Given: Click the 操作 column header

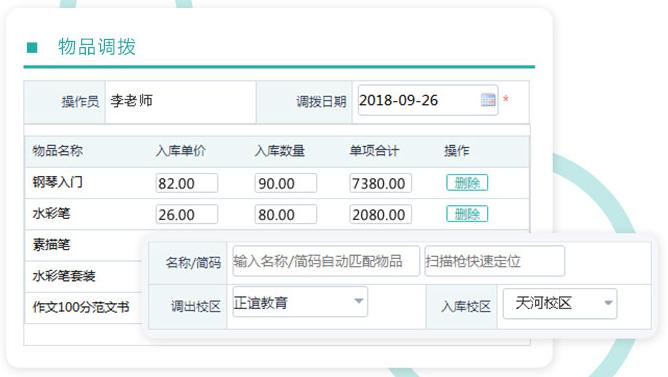Looking at the screenshot, I should pos(457,151).
